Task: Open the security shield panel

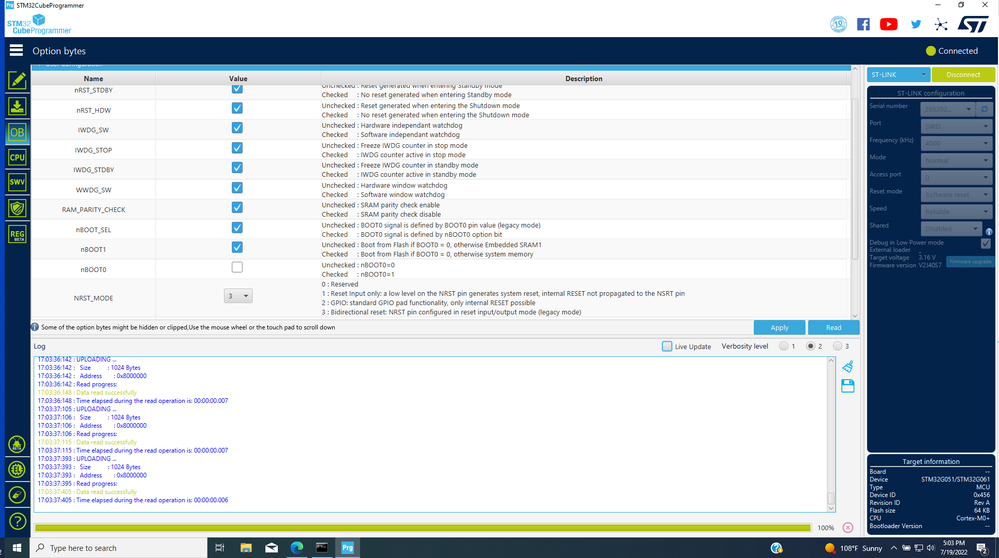Action: (17, 208)
